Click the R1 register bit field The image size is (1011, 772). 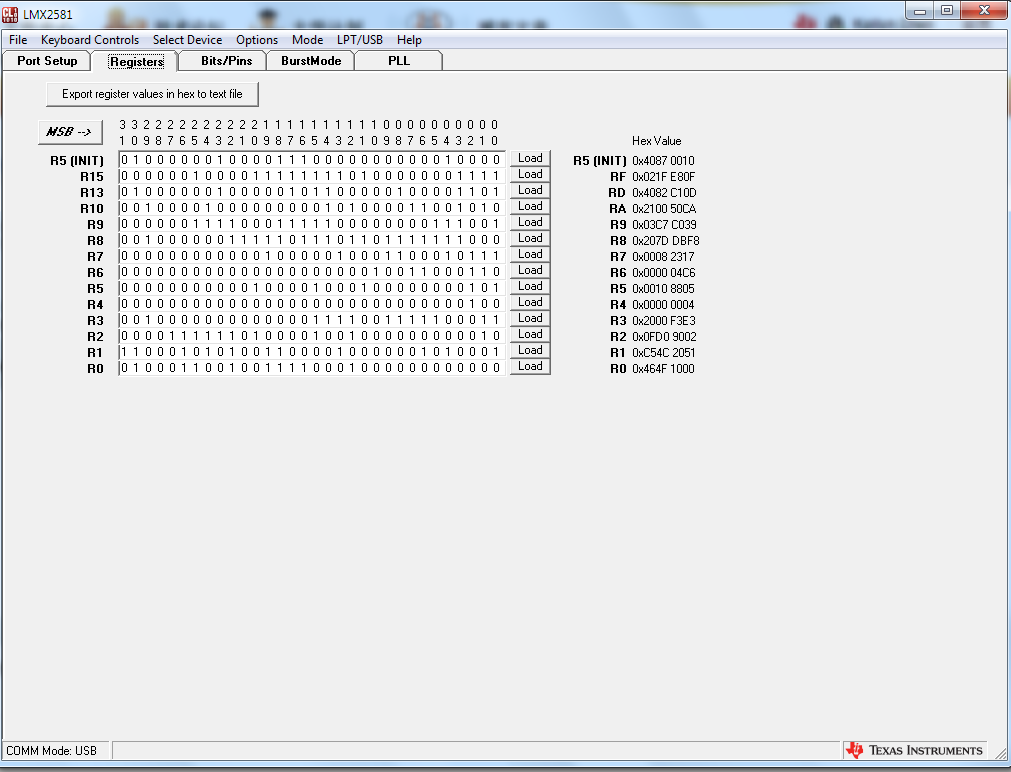[312, 351]
